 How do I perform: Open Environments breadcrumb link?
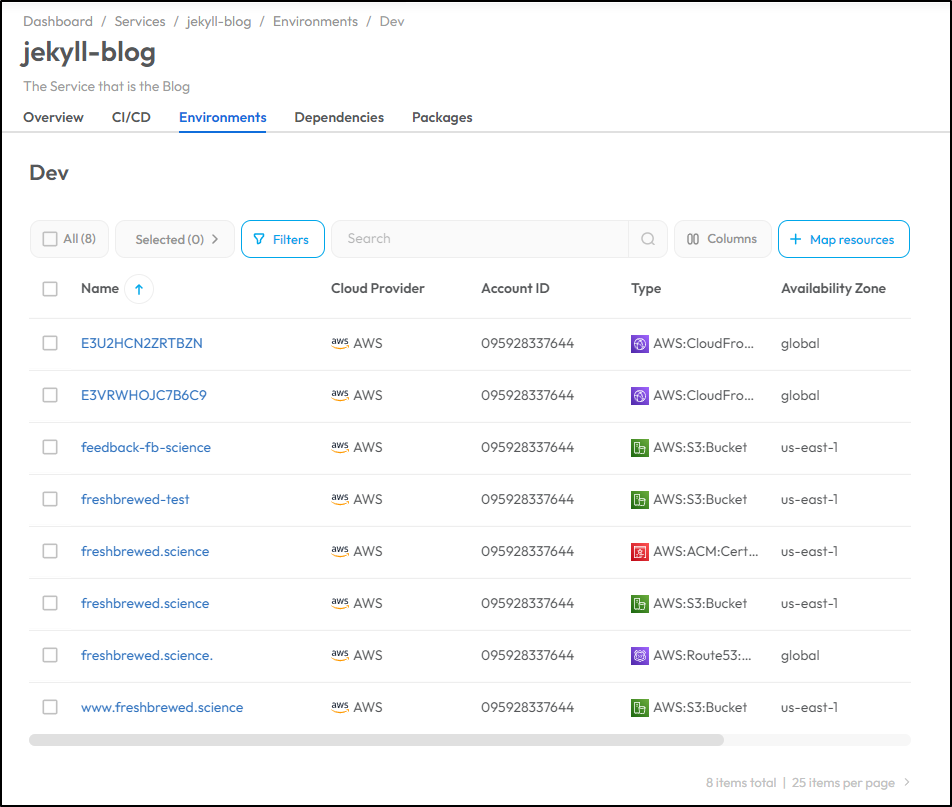[x=315, y=21]
